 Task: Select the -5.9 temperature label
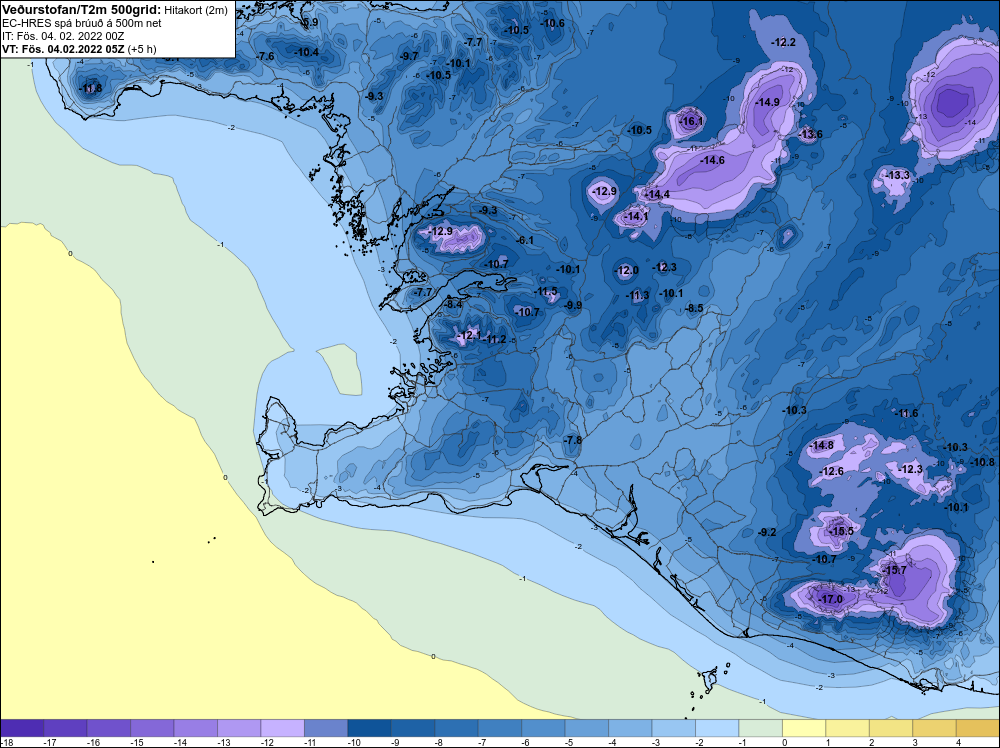point(309,22)
